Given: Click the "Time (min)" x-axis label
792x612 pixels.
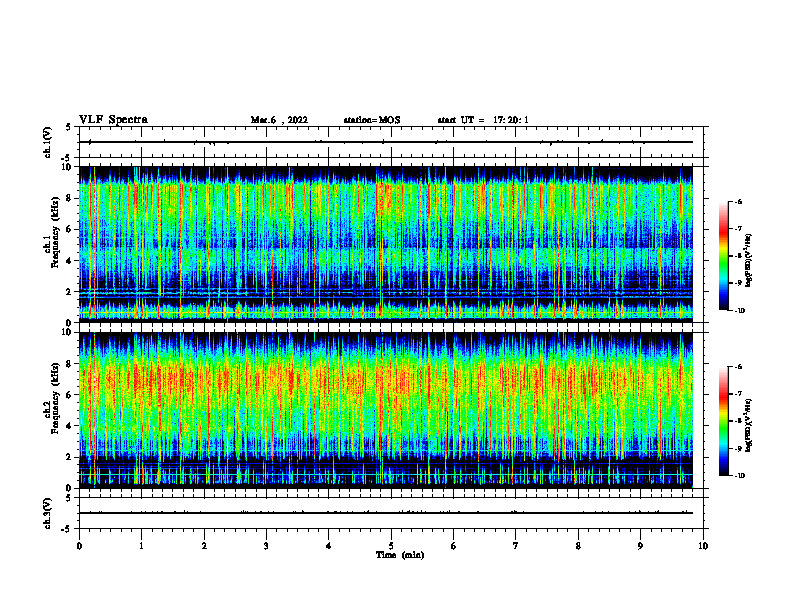Looking at the screenshot, I should tap(400, 555).
